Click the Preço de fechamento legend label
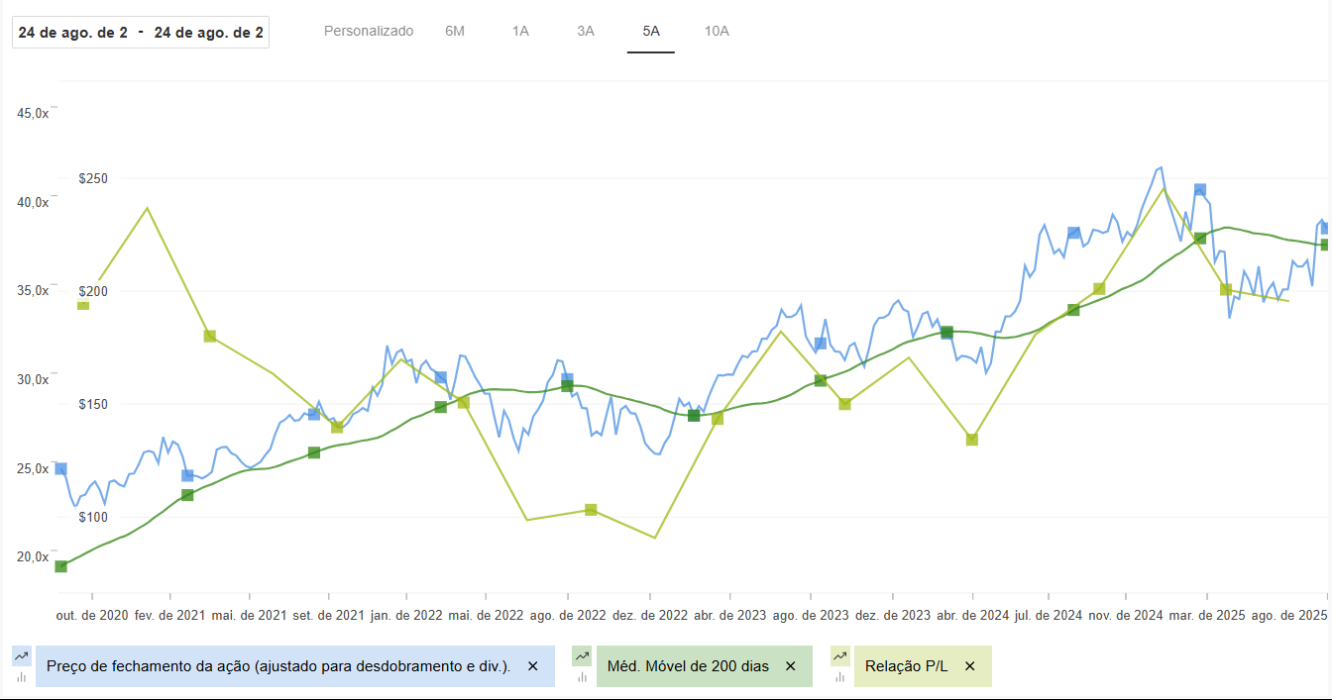The image size is (1332, 700). (279, 666)
